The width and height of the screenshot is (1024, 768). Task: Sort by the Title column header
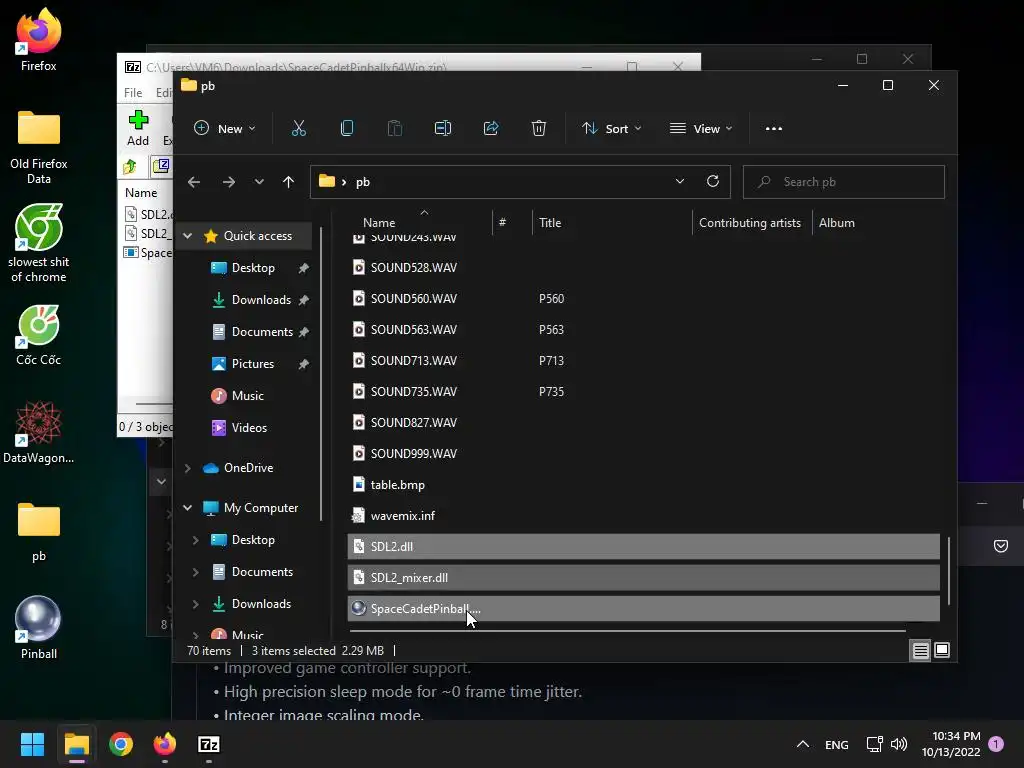[x=550, y=223]
